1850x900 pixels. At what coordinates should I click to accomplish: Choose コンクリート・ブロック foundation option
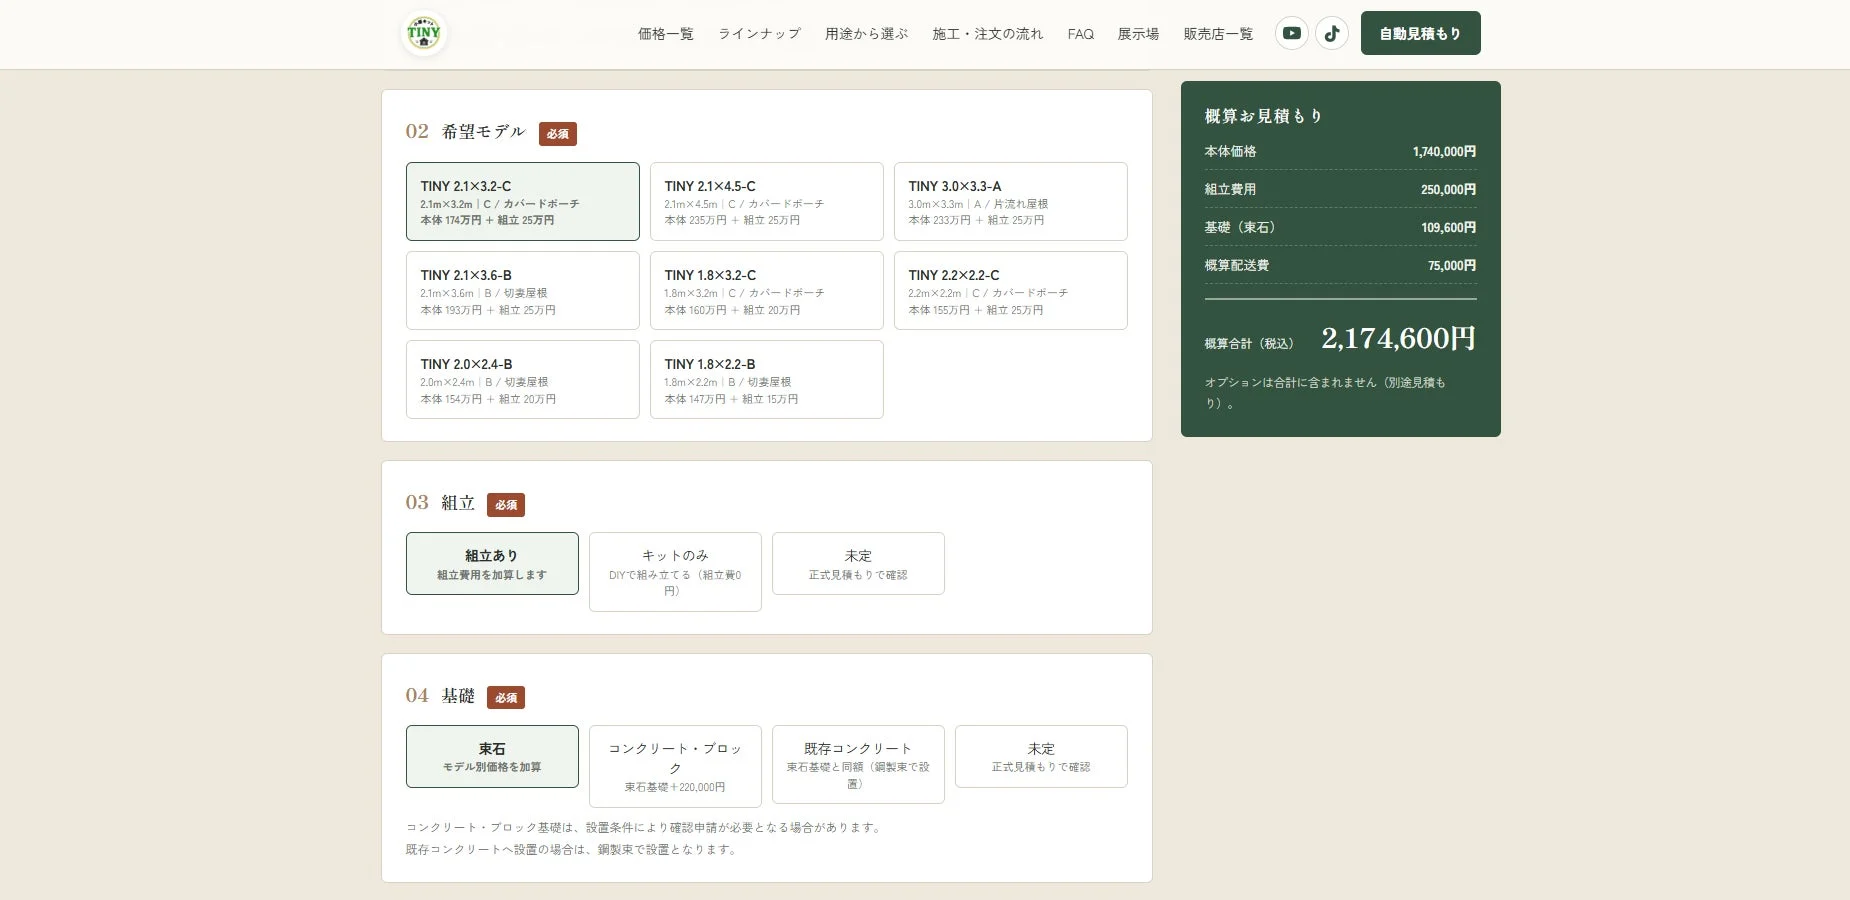675,766
